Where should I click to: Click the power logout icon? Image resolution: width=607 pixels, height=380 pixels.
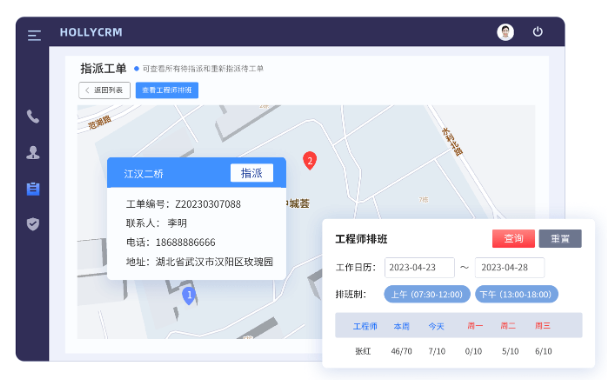coord(537,32)
